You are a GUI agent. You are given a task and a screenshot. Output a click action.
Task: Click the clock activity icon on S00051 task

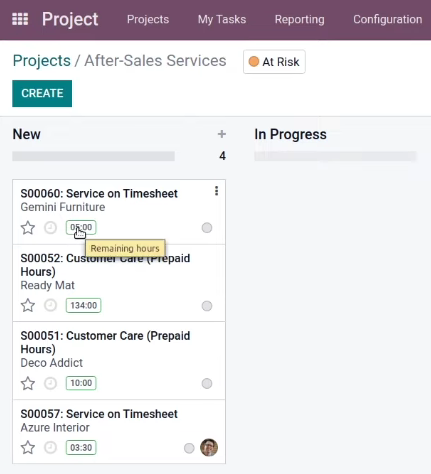click(x=50, y=383)
